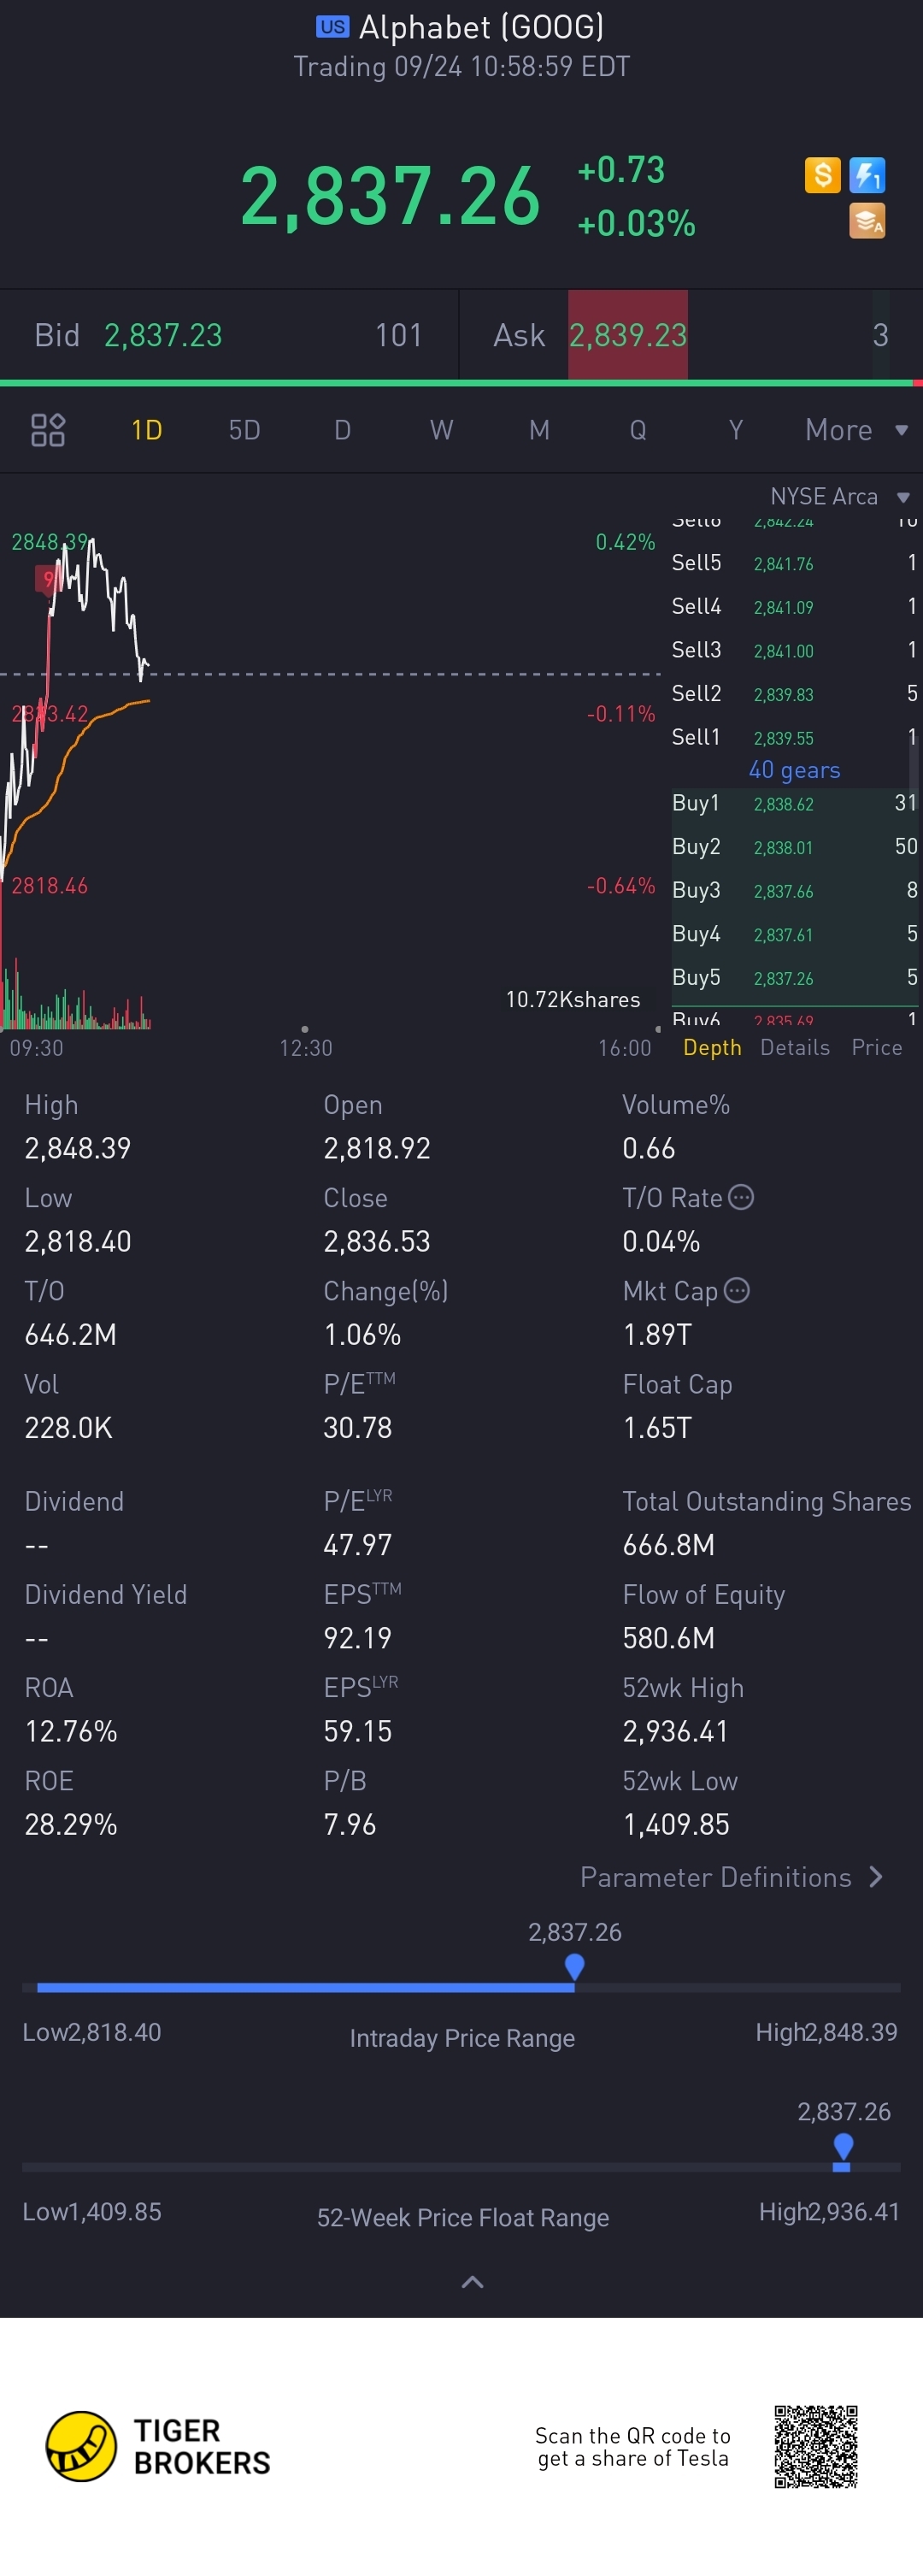Viewport: 923px width, 2576px height.
Task: Tap the Buy5 order book row
Action: pos(795,977)
